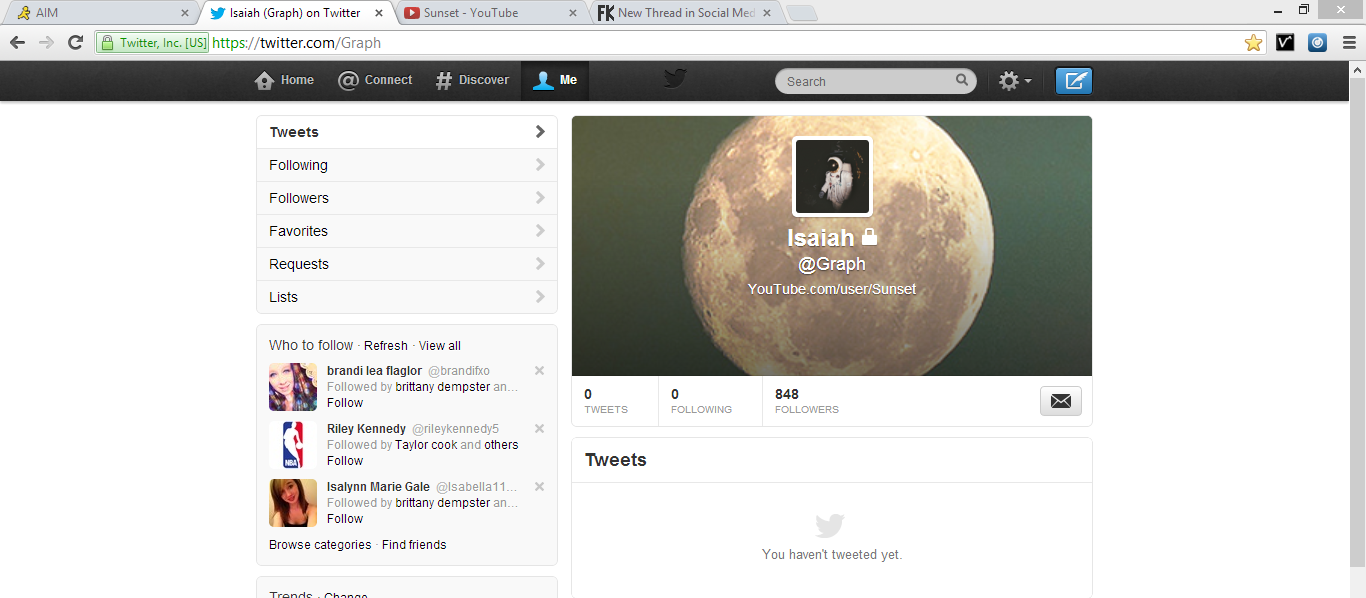The width and height of the screenshot is (1366, 598).
Task: Click Browse categories link
Action: click(x=320, y=545)
